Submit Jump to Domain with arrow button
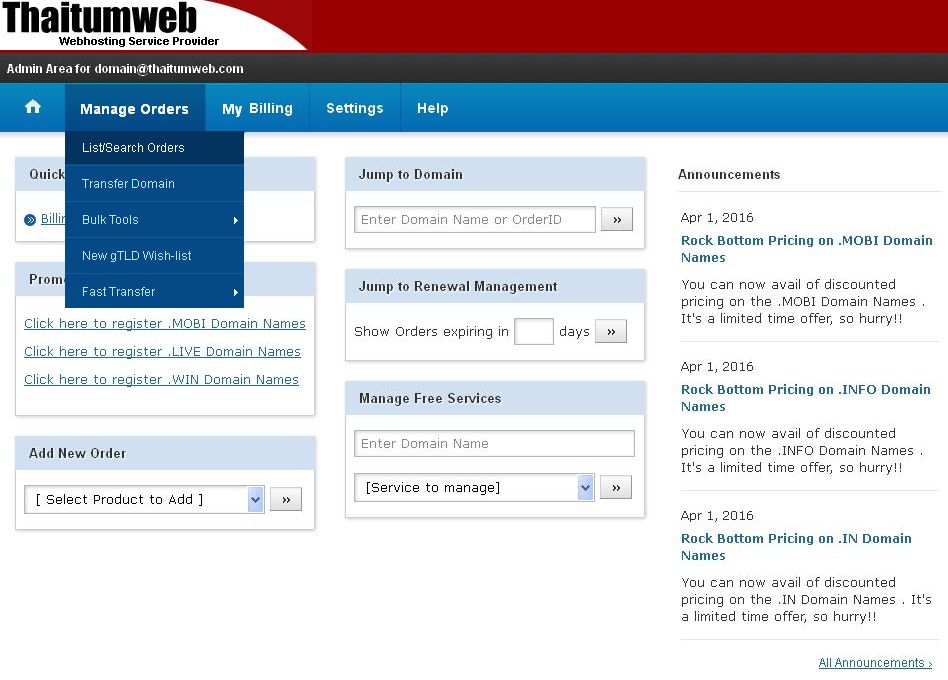Screen dimensions: 948x680 (617, 219)
